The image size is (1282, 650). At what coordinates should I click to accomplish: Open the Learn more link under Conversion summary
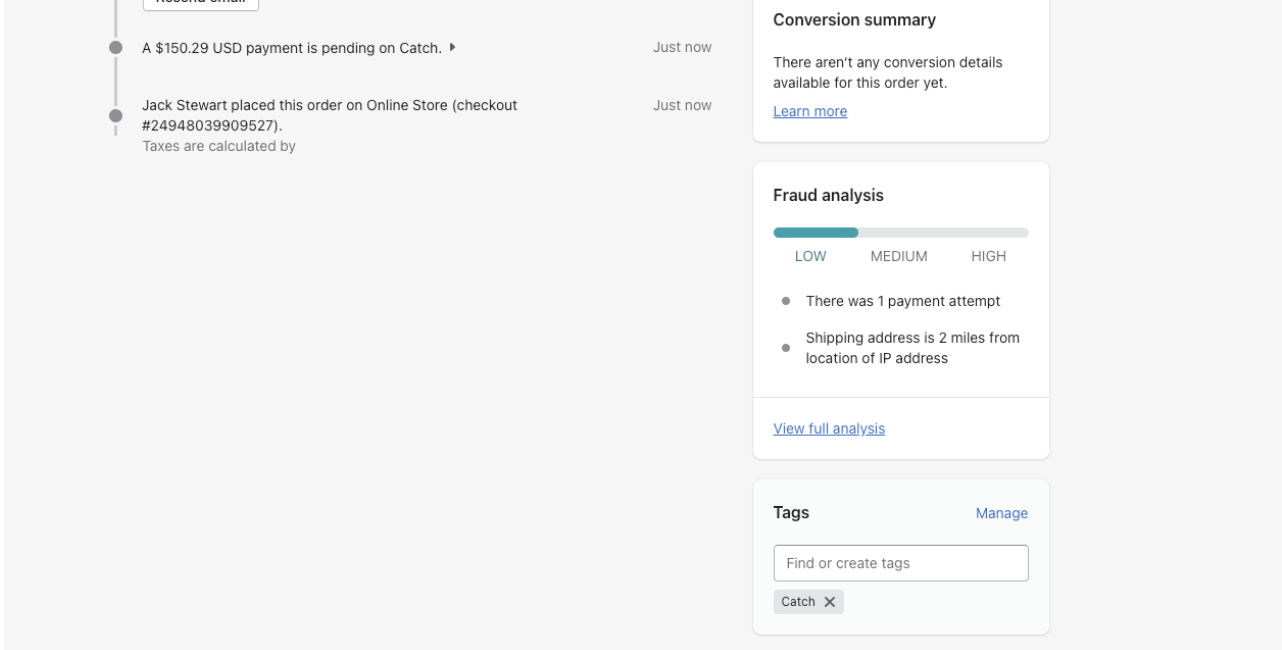(x=810, y=112)
